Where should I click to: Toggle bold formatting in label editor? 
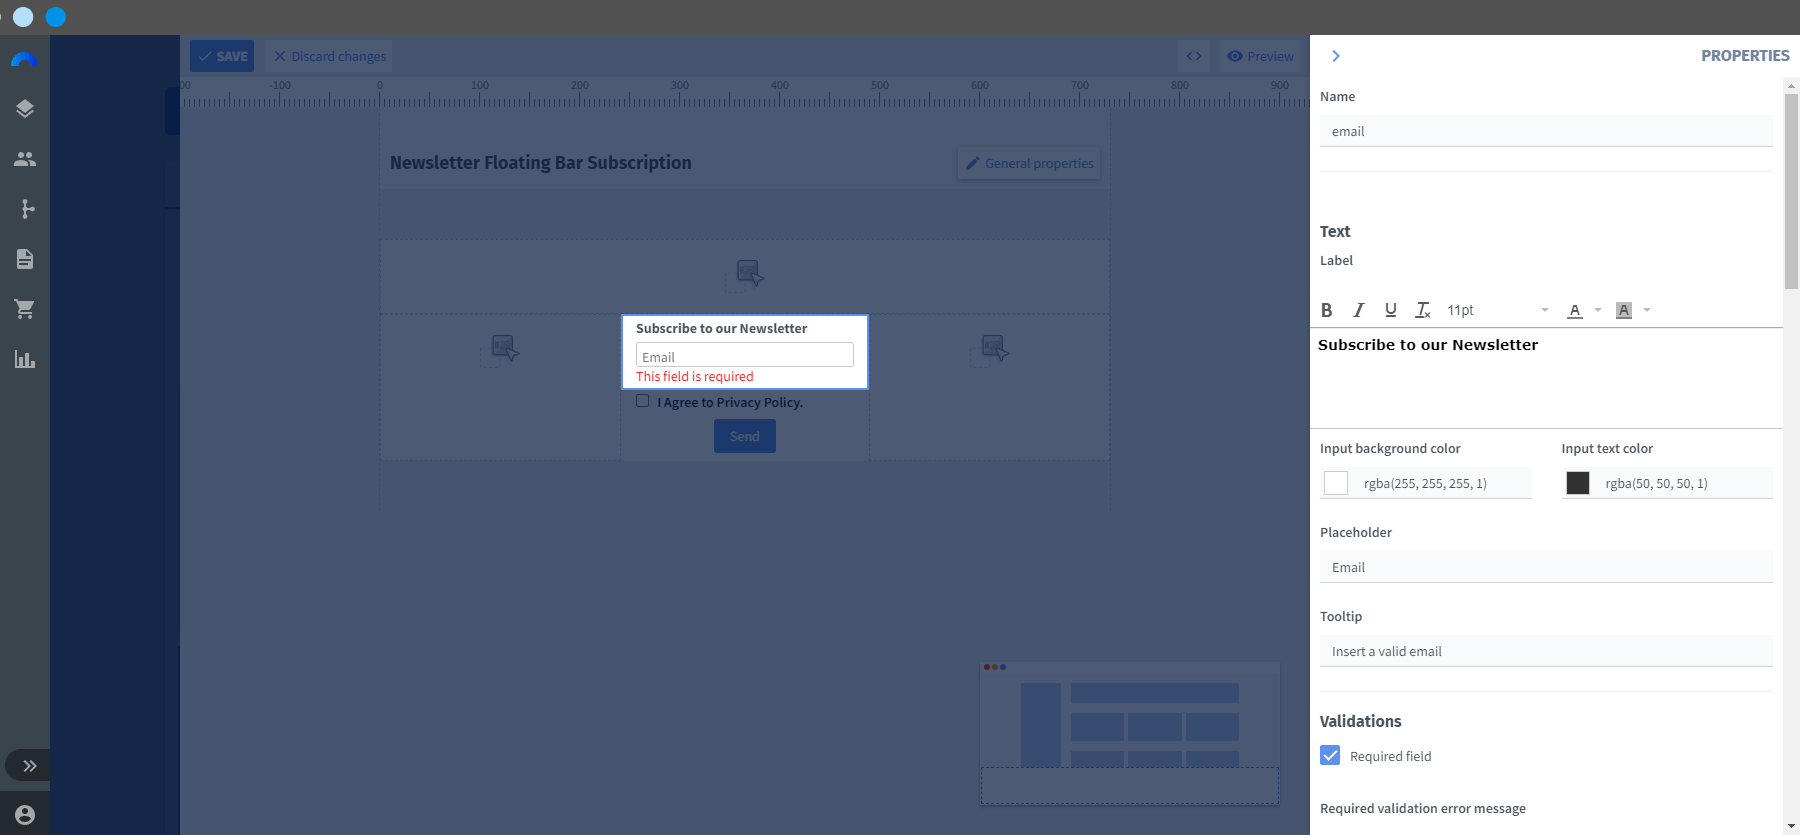coord(1327,310)
